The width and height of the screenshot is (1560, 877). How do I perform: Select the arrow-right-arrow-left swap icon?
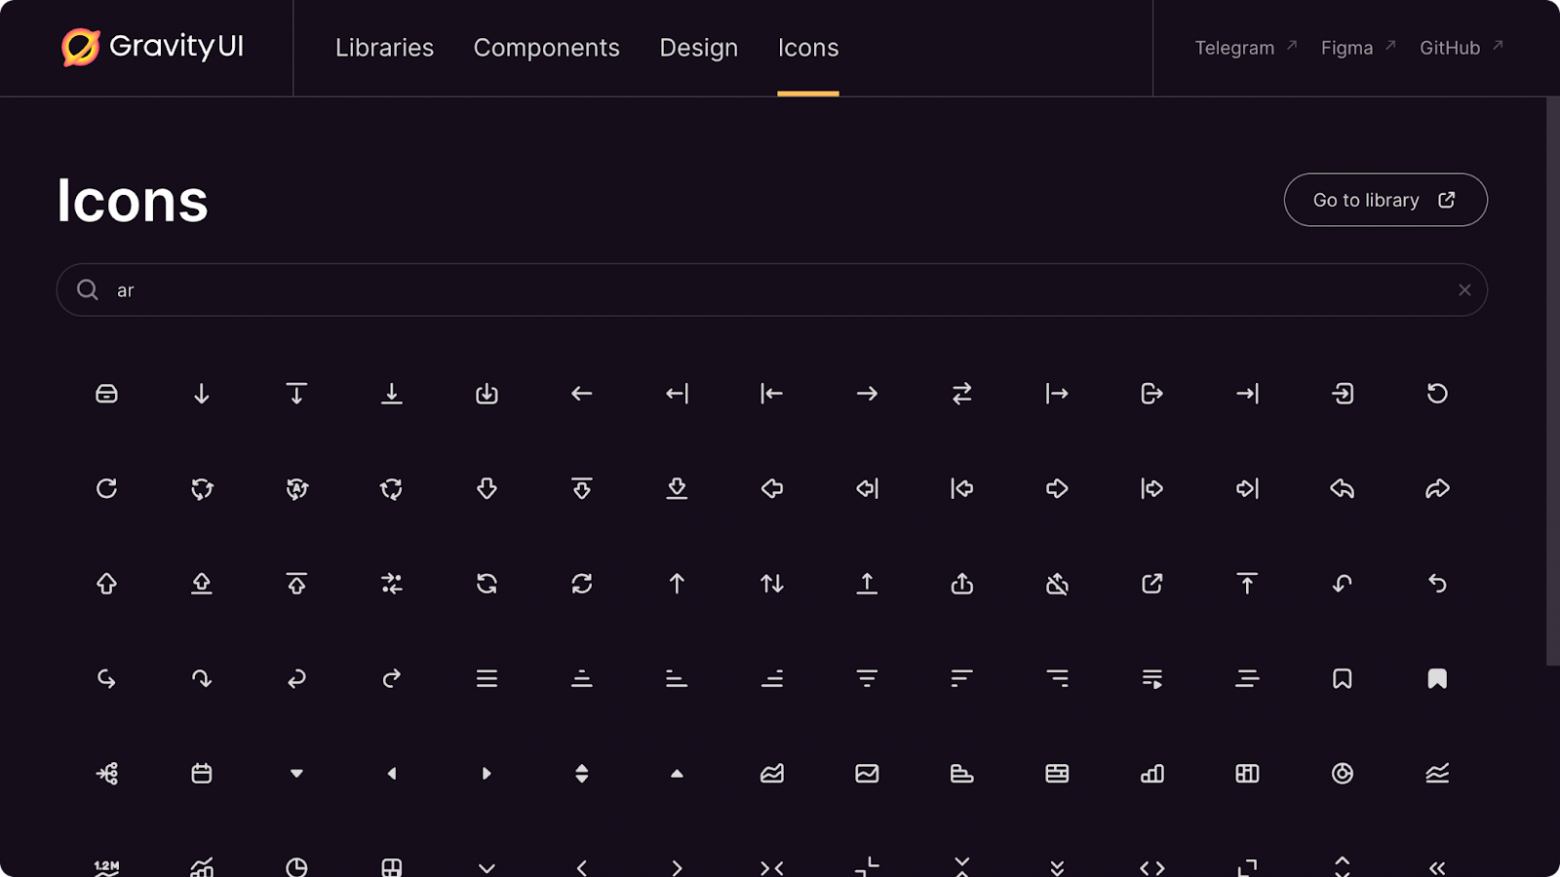coord(961,393)
